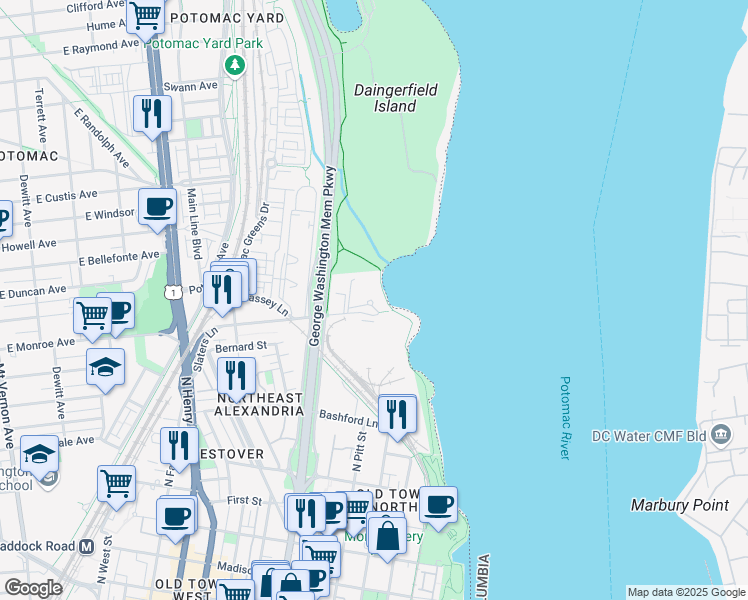Screen dimensions: 748x600
Task: Select the Swann Ave street label
Action: tap(190, 87)
